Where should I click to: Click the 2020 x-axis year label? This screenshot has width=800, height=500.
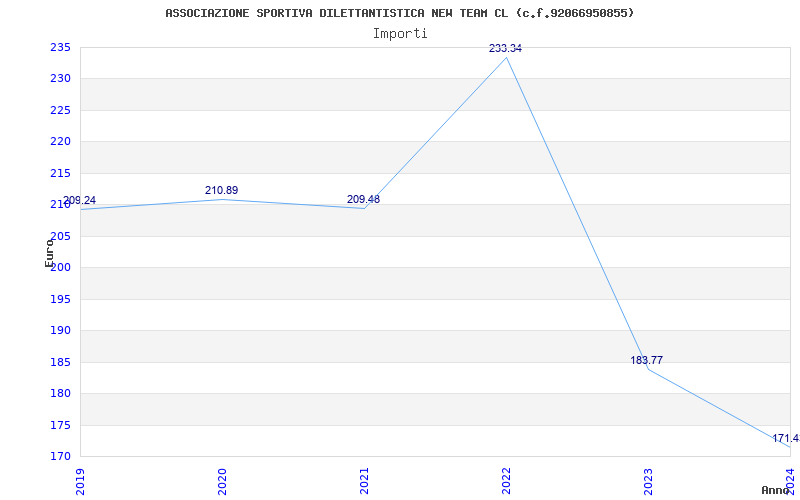click(222, 481)
